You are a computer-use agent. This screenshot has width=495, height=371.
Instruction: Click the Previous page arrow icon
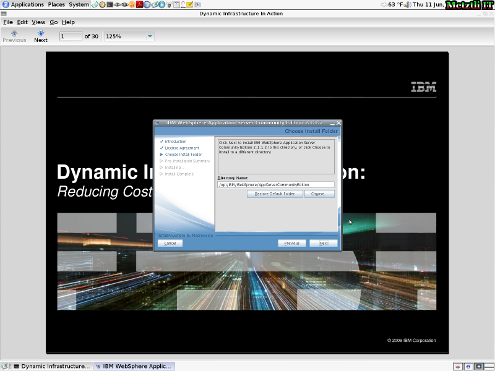(x=14, y=33)
